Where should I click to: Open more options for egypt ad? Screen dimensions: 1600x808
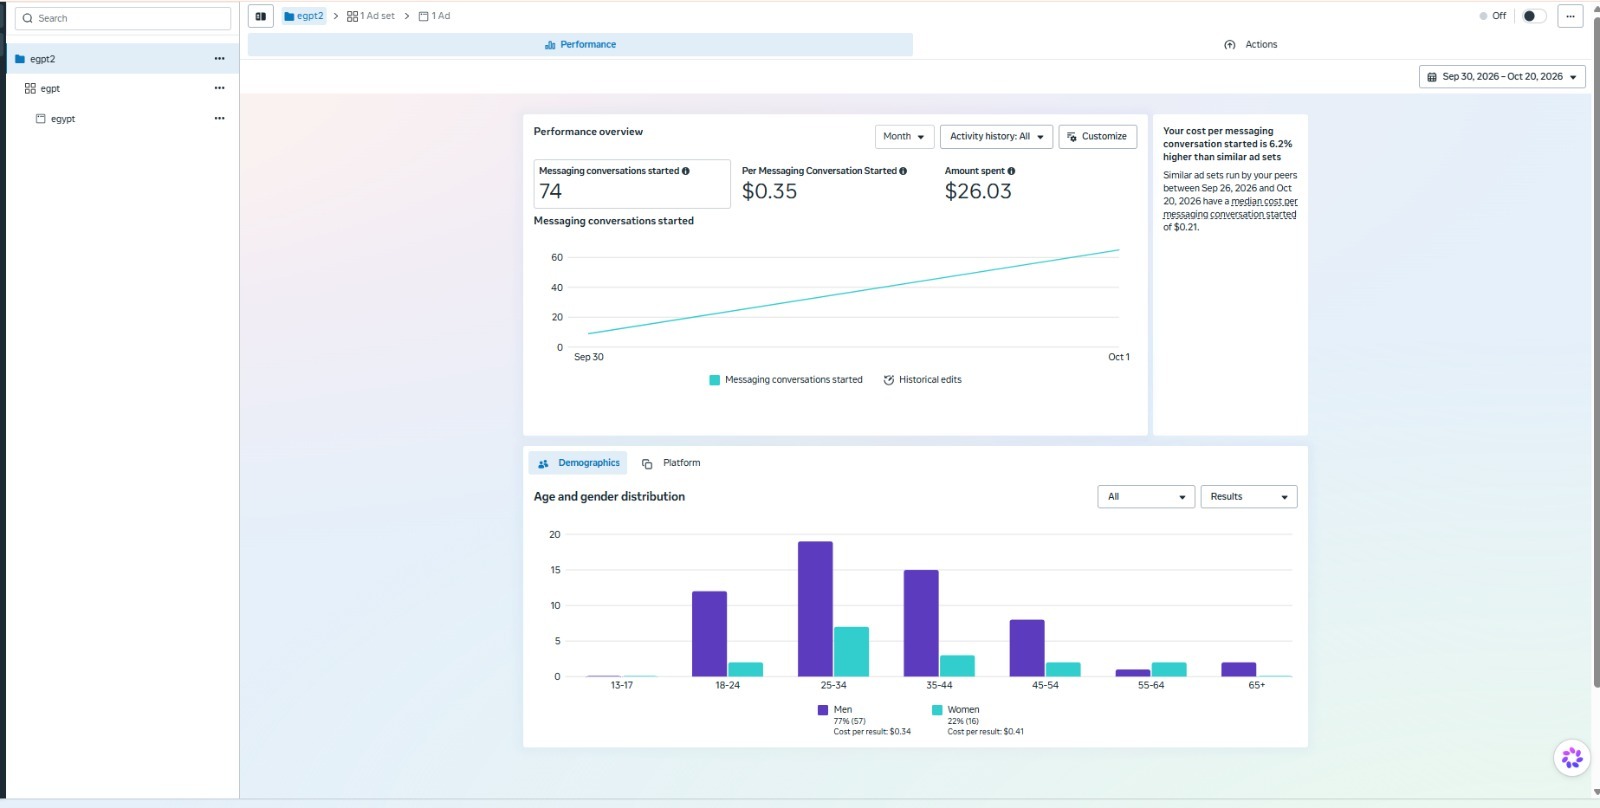tap(219, 118)
